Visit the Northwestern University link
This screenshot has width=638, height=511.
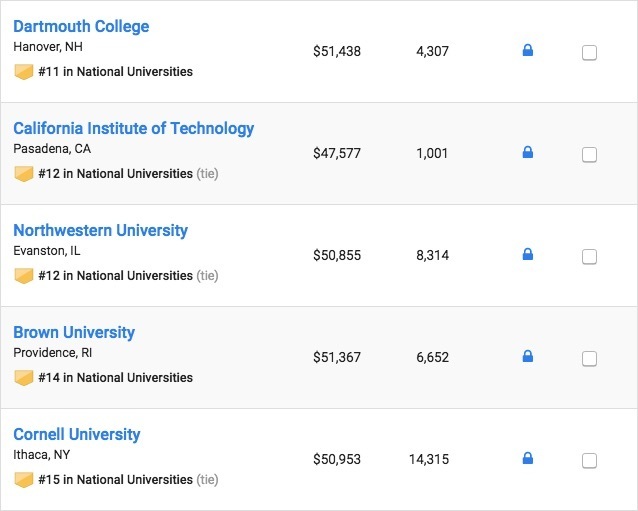click(x=100, y=230)
